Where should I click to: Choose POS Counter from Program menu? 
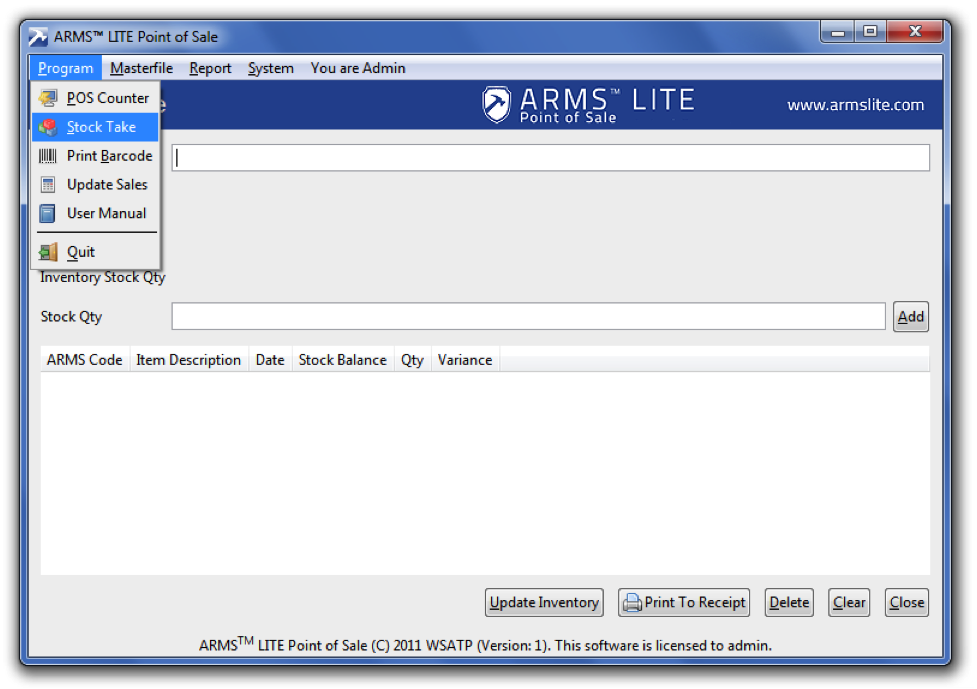[x=95, y=98]
